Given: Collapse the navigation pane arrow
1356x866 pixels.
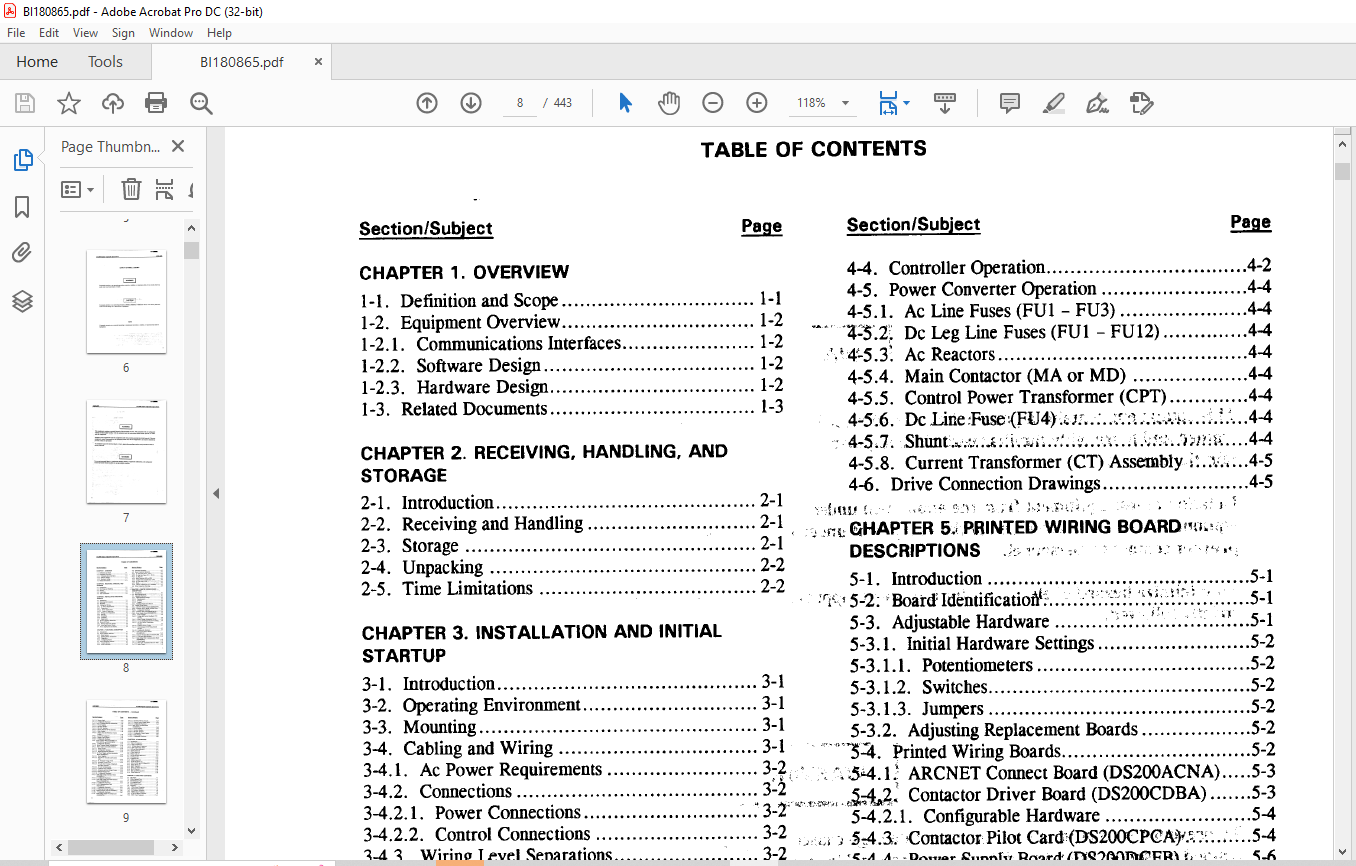Looking at the screenshot, I should 216,493.
